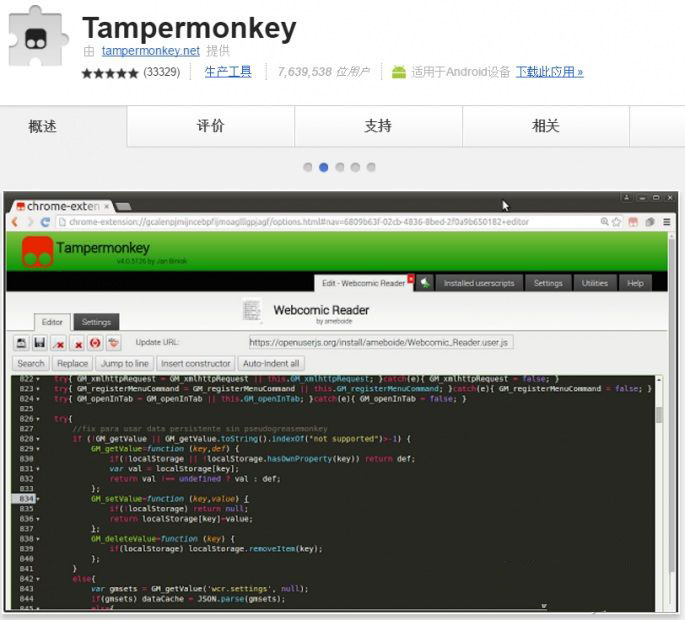This screenshot has width=685, height=620.
Task: Click the red circular reset icon
Action: pyautogui.click(x=95, y=343)
